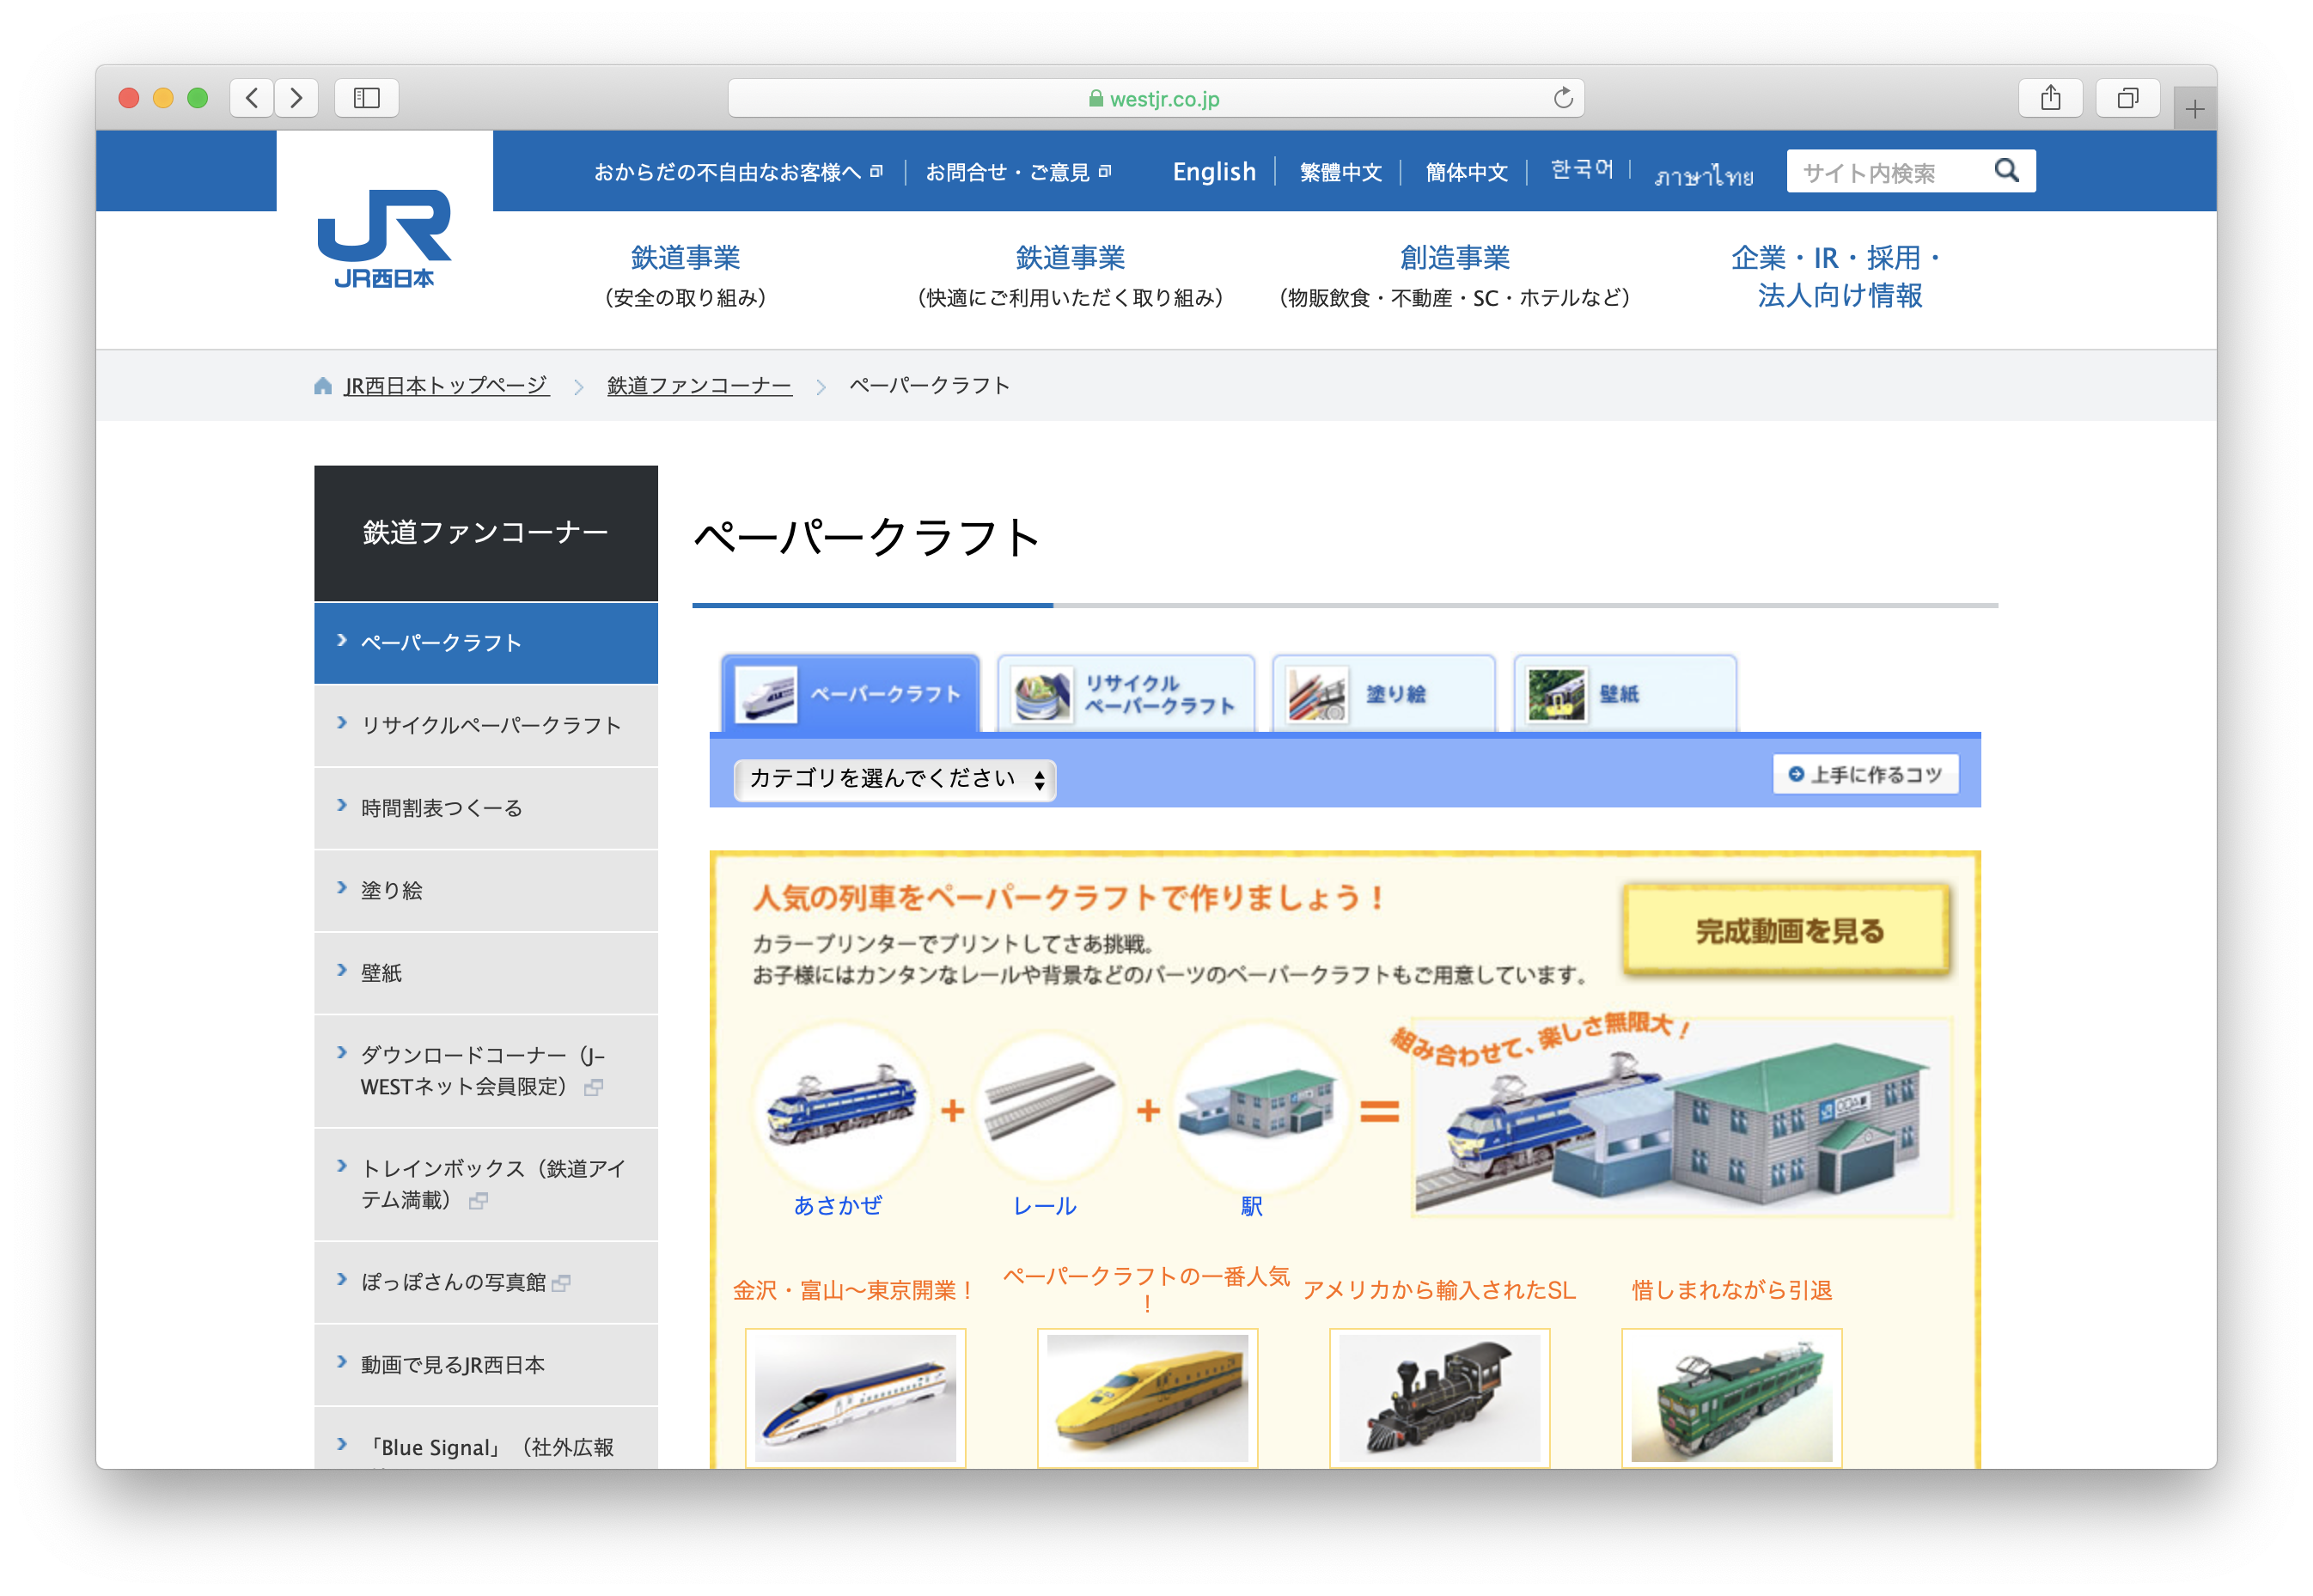Screen dimensions: 2313x1596
Task: Click the JR West logo
Action: (384, 238)
